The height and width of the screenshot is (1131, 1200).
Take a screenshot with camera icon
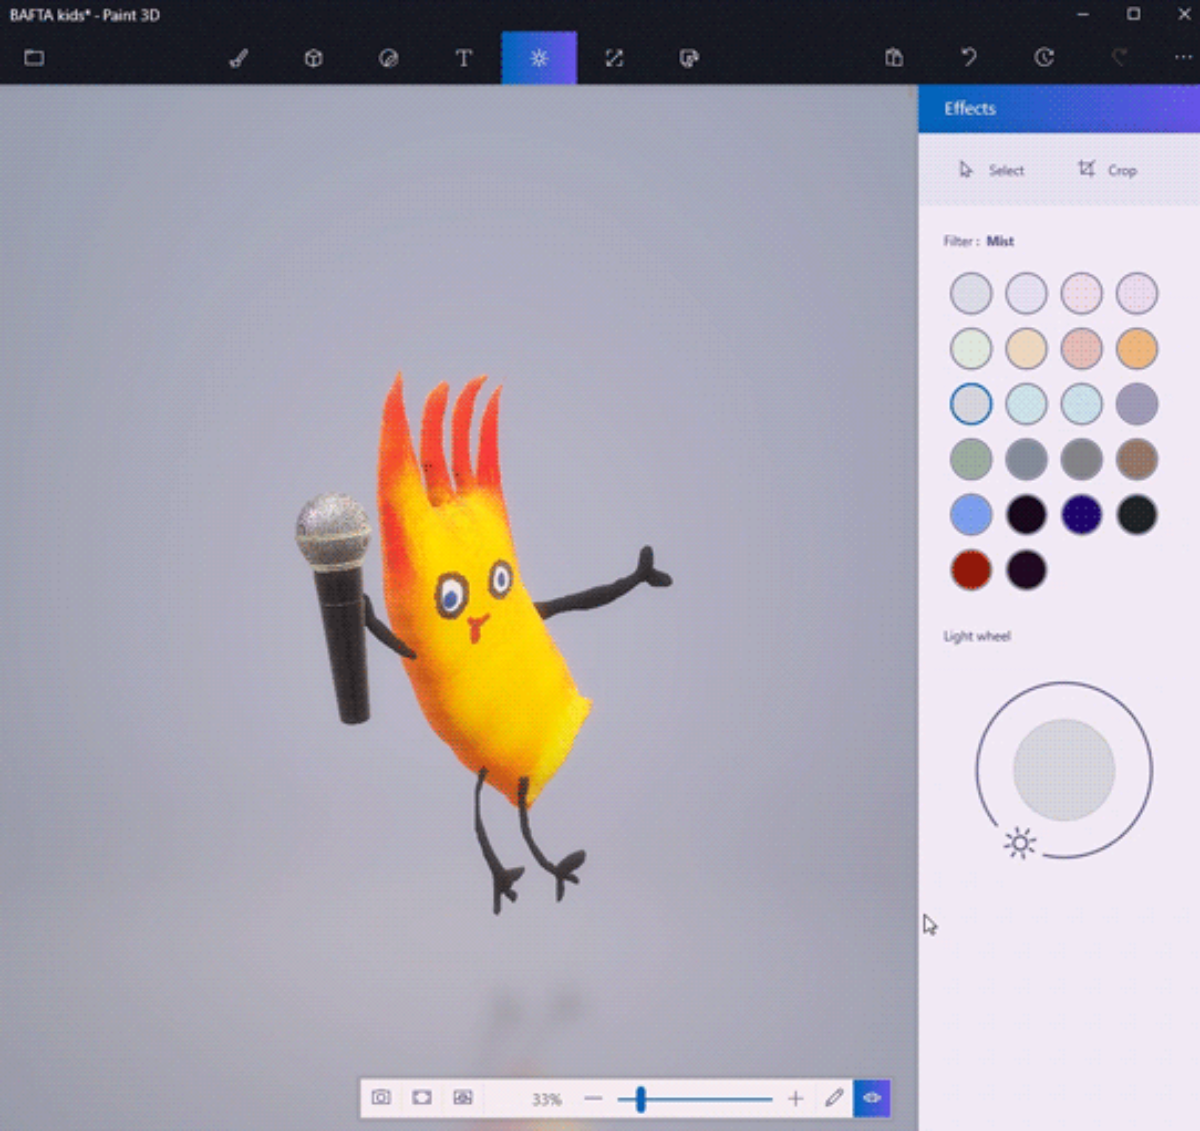click(x=381, y=1098)
